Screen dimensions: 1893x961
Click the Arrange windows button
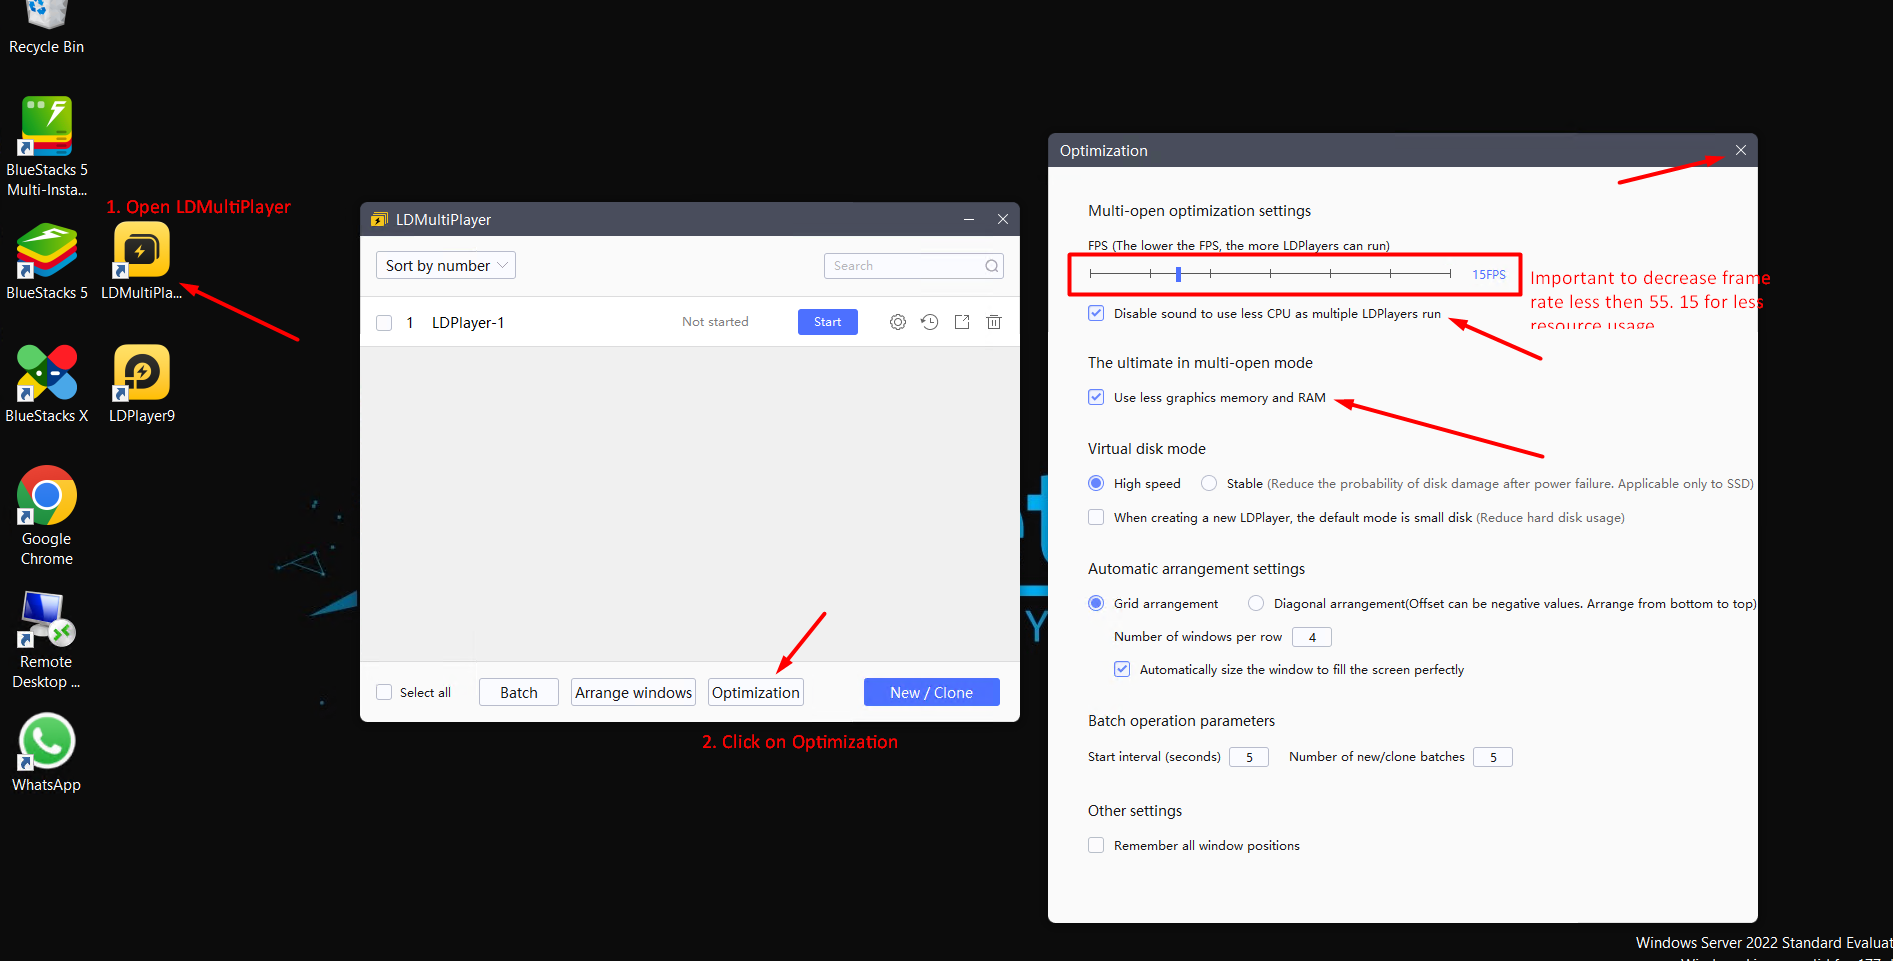click(634, 692)
